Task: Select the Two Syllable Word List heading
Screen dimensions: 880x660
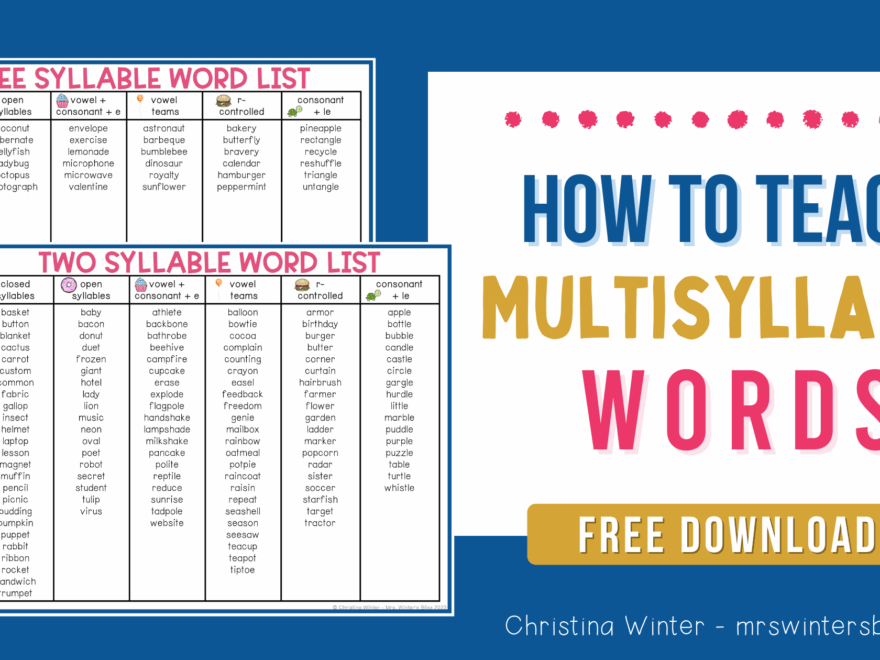Action: (x=209, y=262)
